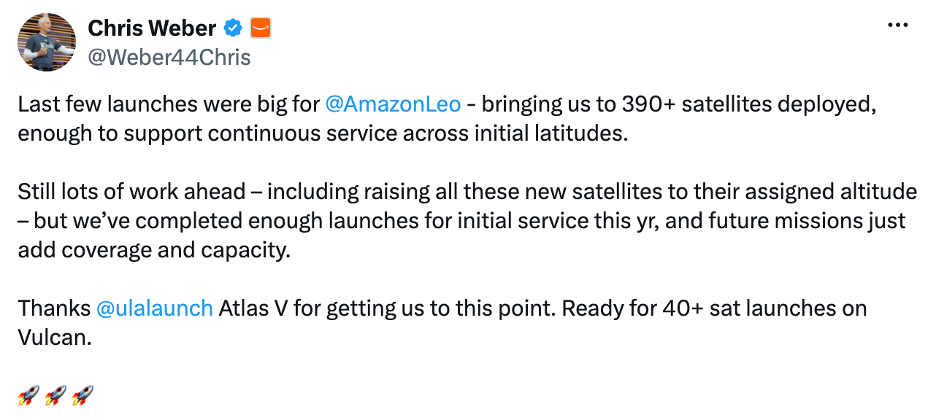Open the @Weber44Chris handle link
This screenshot has width=936, height=420.
pos(169,57)
